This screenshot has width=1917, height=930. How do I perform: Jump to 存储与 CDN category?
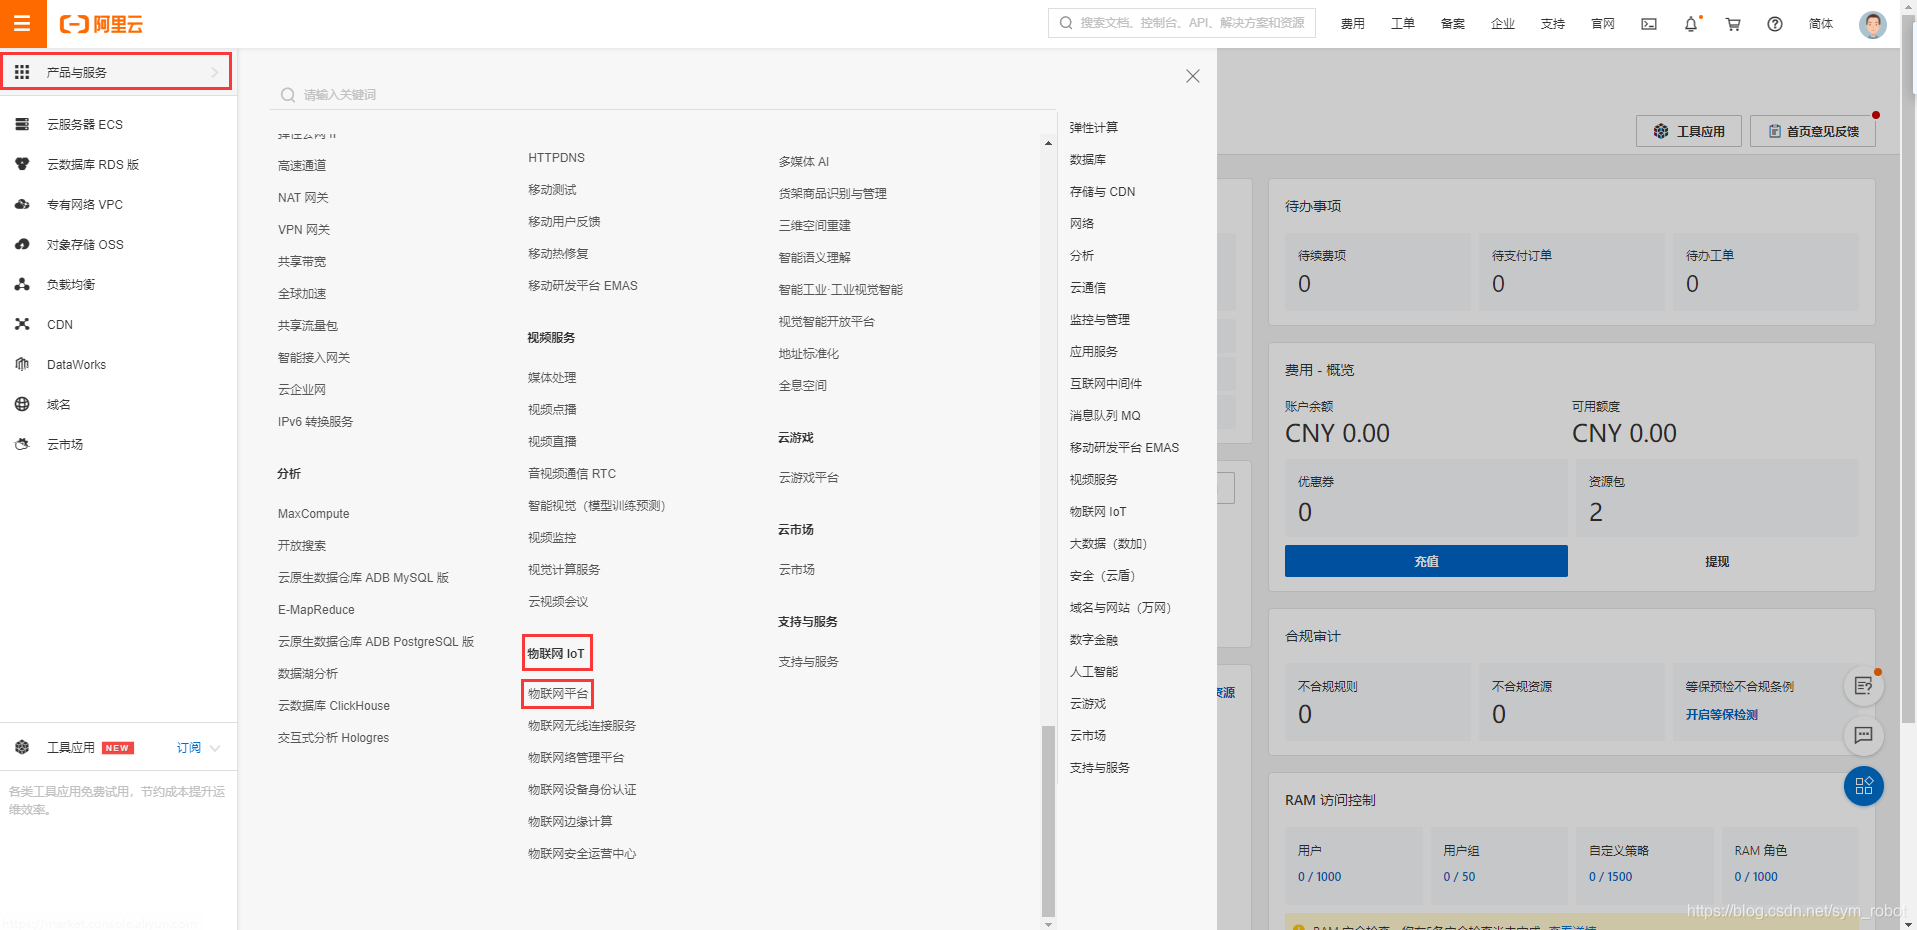tap(1102, 191)
